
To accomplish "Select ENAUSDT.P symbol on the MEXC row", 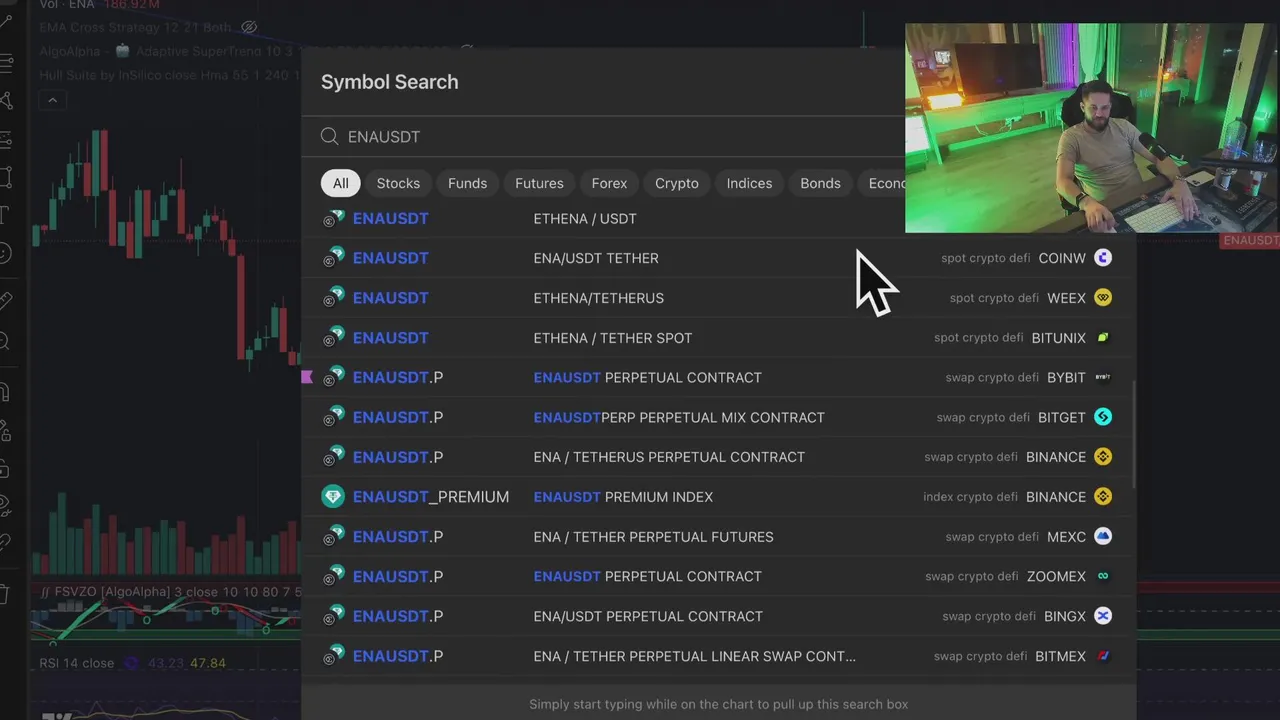I will point(398,537).
